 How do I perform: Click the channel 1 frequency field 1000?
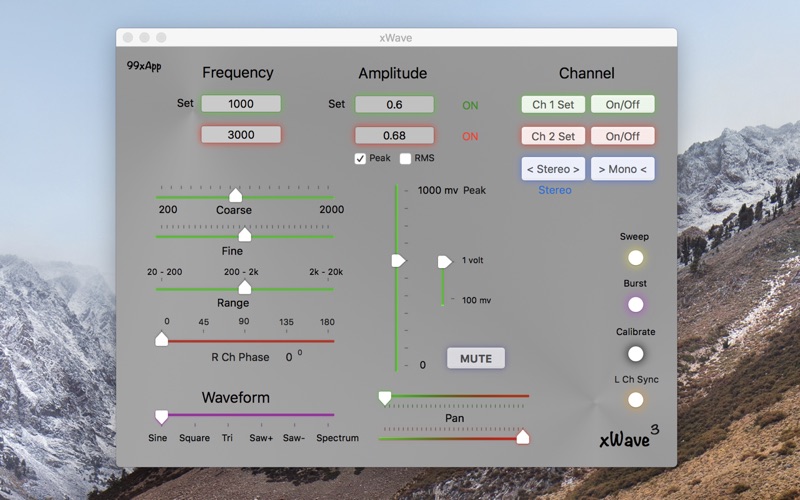click(x=241, y=104)
